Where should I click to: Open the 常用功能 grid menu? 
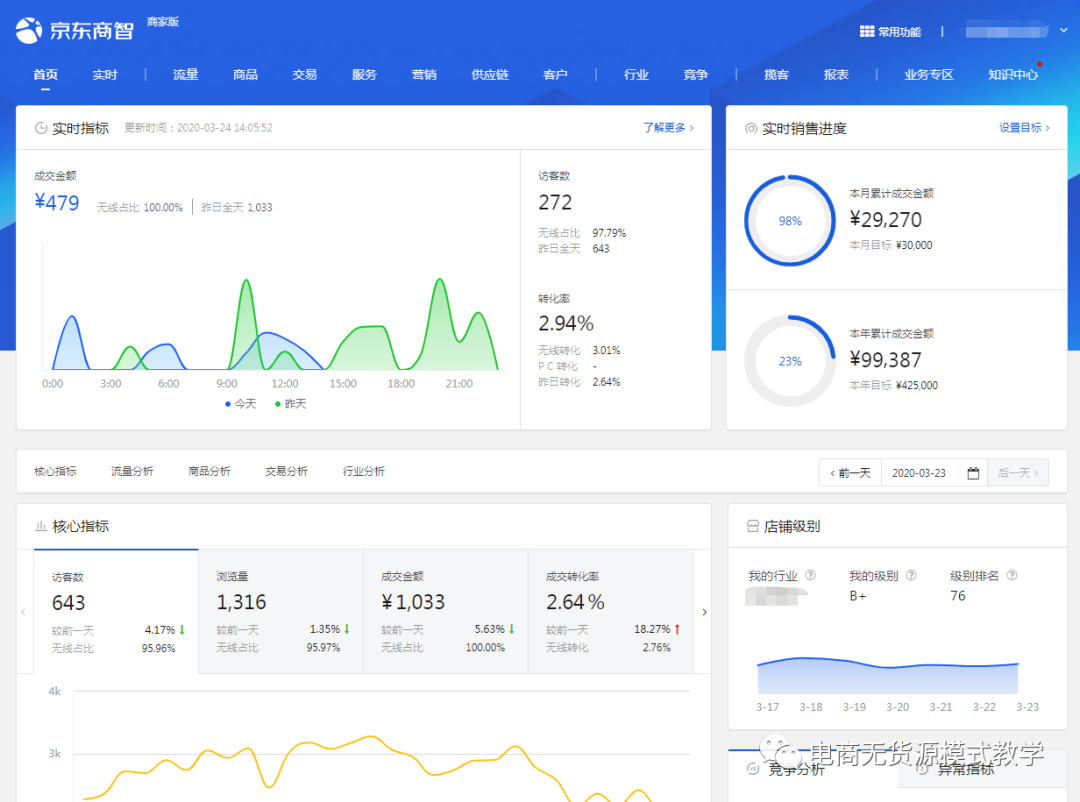[x=890, y=32]
